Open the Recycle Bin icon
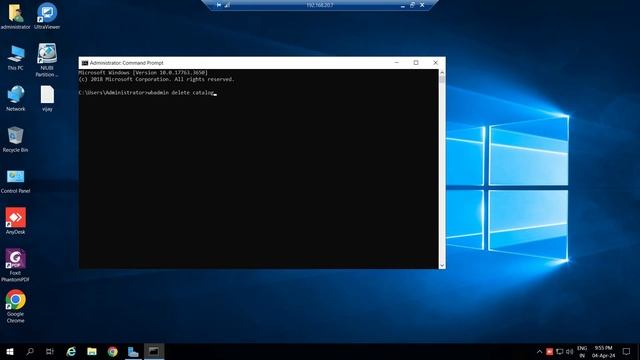This screenshot has height=360, width=640. pyautogui.click(x=16, y=139)
